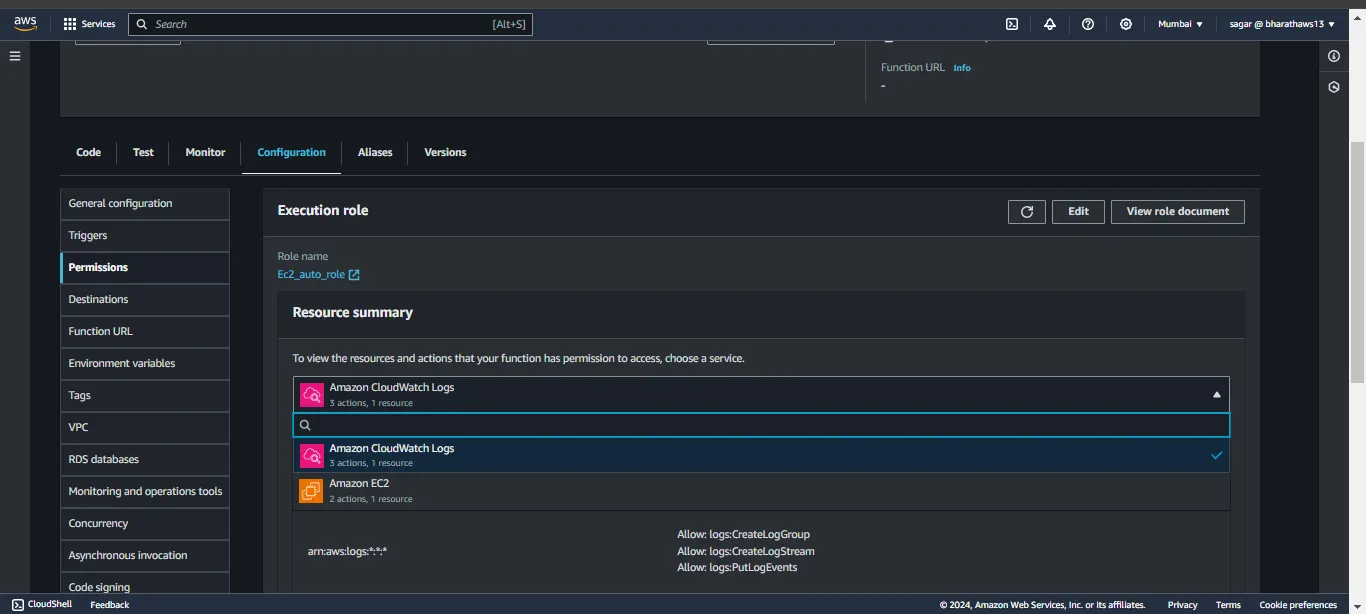The height and width of the screenshot is (614, 1366).
Task: Open Environment variables settings
Action: [145, 363]
